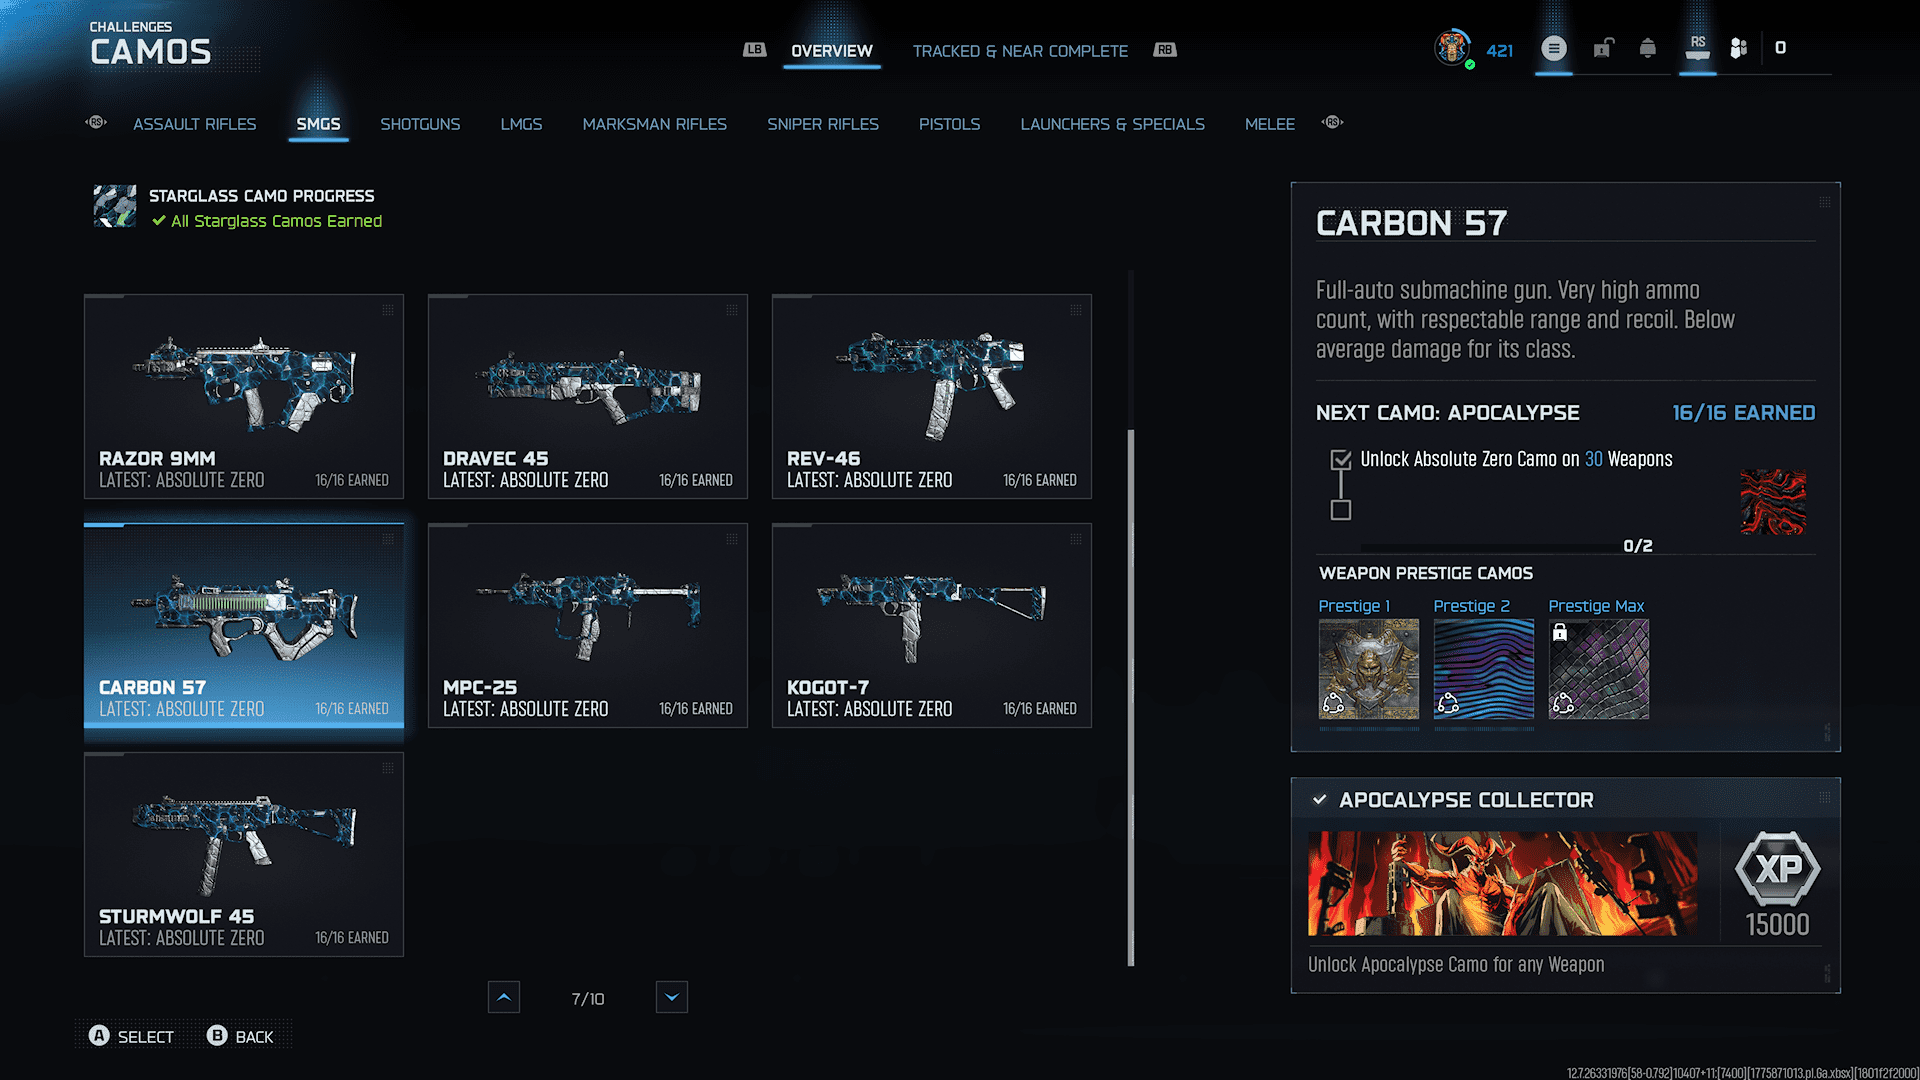Open the Shotguns weapon category tab
The width and height of the screenshot is (1920, 1080).
point(420,124)
